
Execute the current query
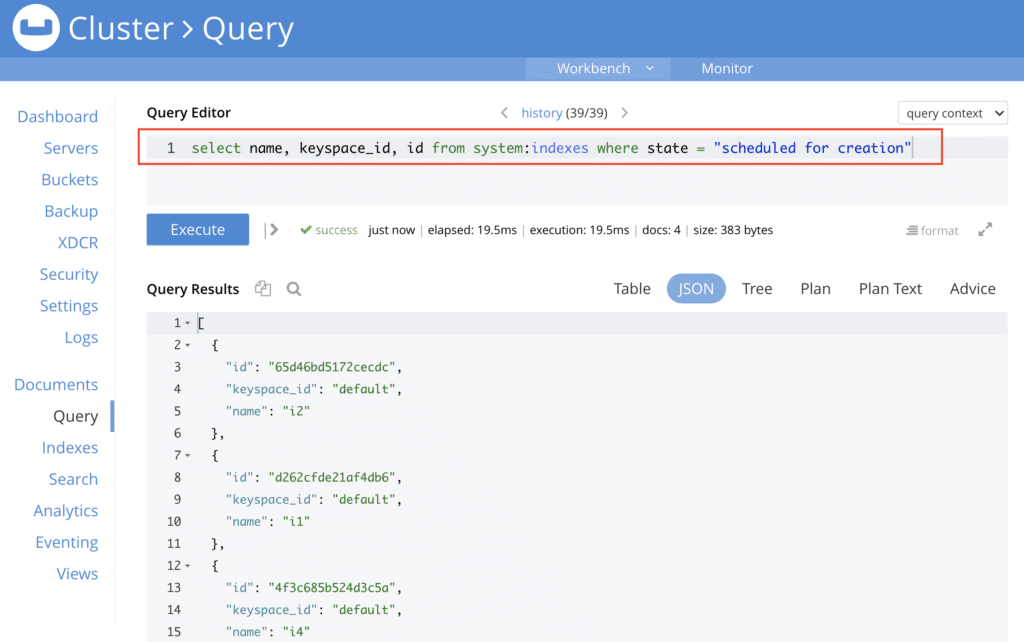[x=197, y=229]
